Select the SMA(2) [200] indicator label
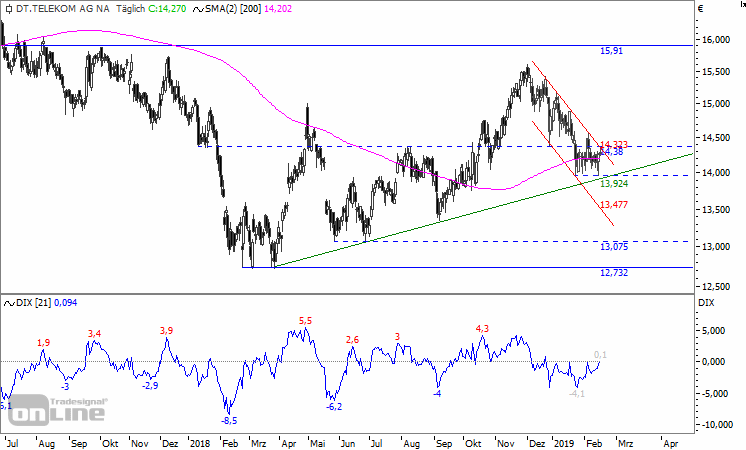 pyautogui.click(x=233, y=9)
